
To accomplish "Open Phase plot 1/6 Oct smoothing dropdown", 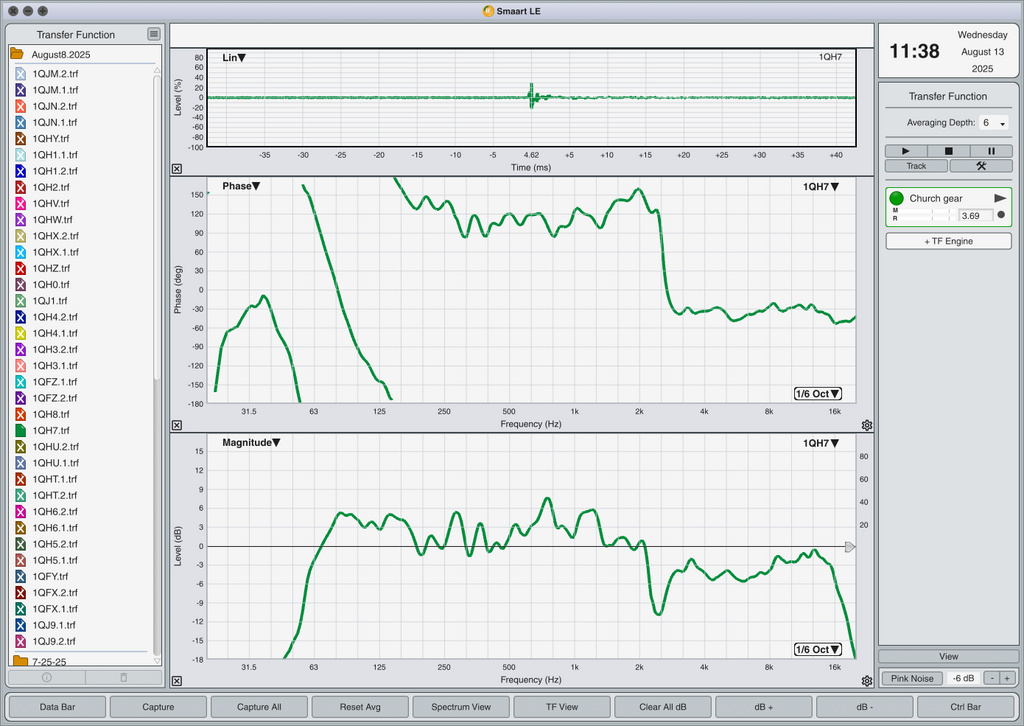I will coord(818,394).
